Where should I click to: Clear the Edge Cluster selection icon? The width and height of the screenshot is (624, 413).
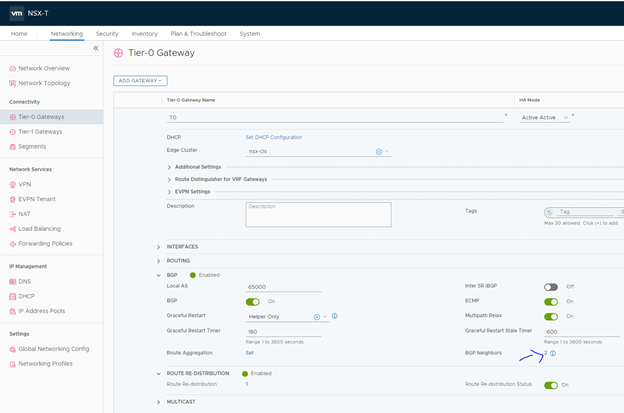[379, 152]
